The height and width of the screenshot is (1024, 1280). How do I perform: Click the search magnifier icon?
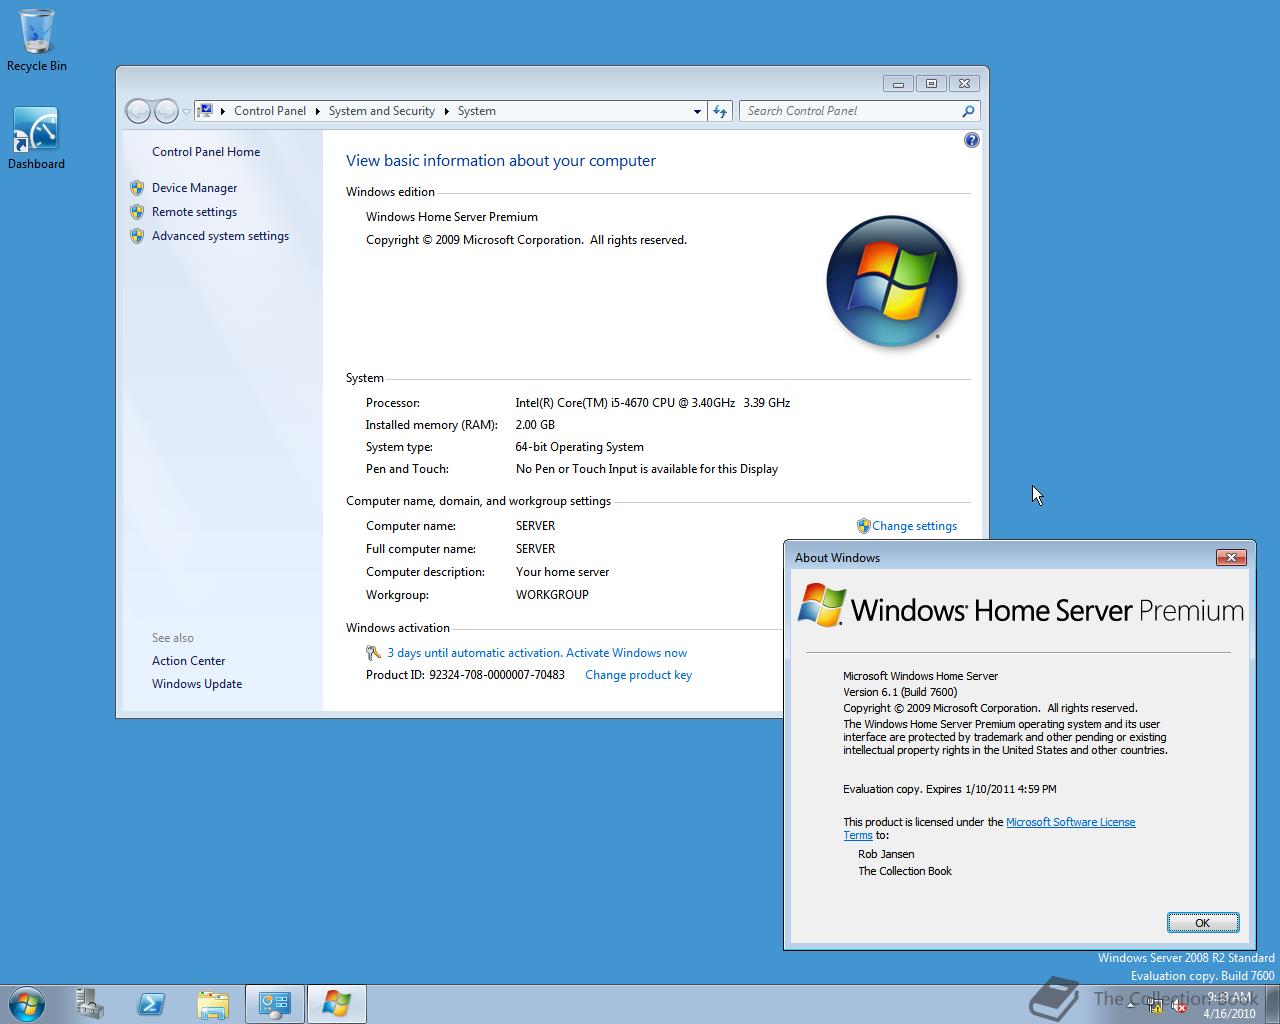click(968, 111)
